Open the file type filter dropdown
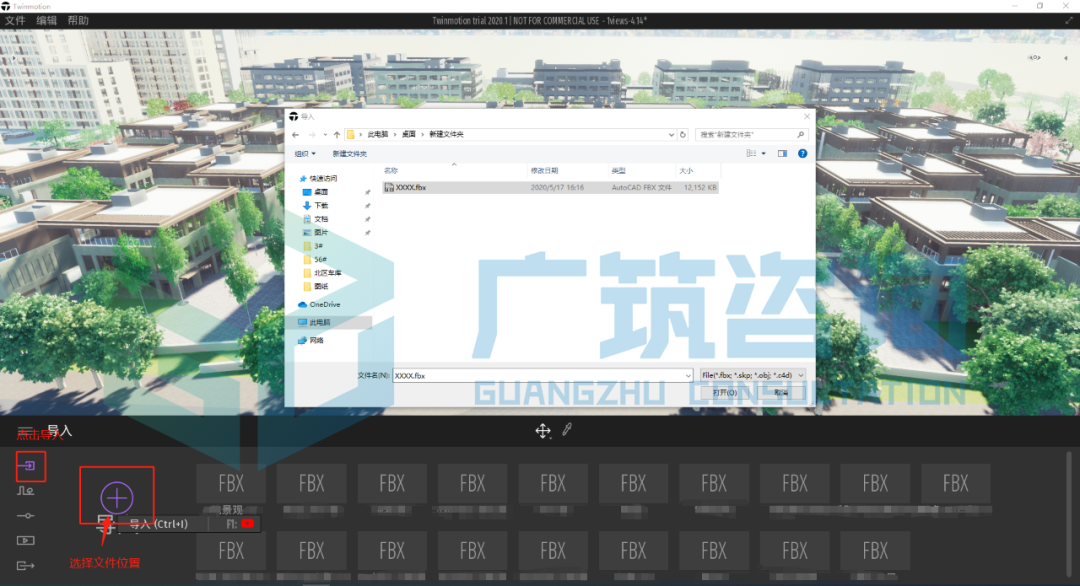The height and width of the screenshot is (586, 1080). coord(752,375)
